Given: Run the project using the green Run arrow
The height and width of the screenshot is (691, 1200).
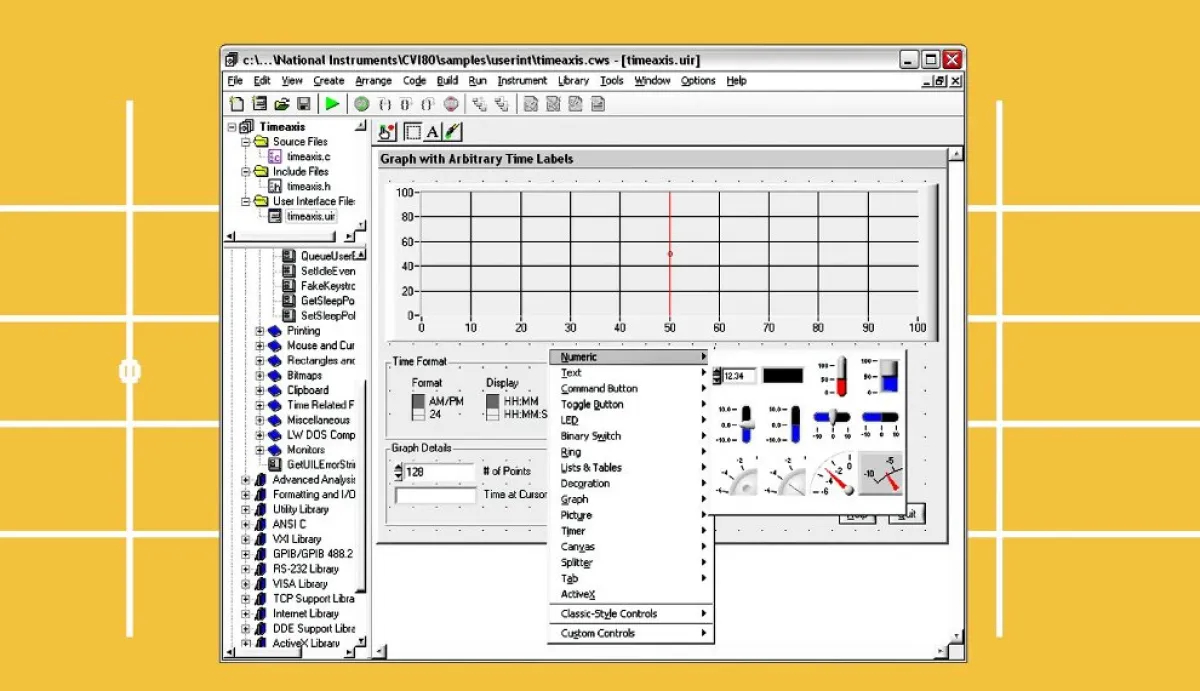Looking at the screenshot, I should point(332,103).
